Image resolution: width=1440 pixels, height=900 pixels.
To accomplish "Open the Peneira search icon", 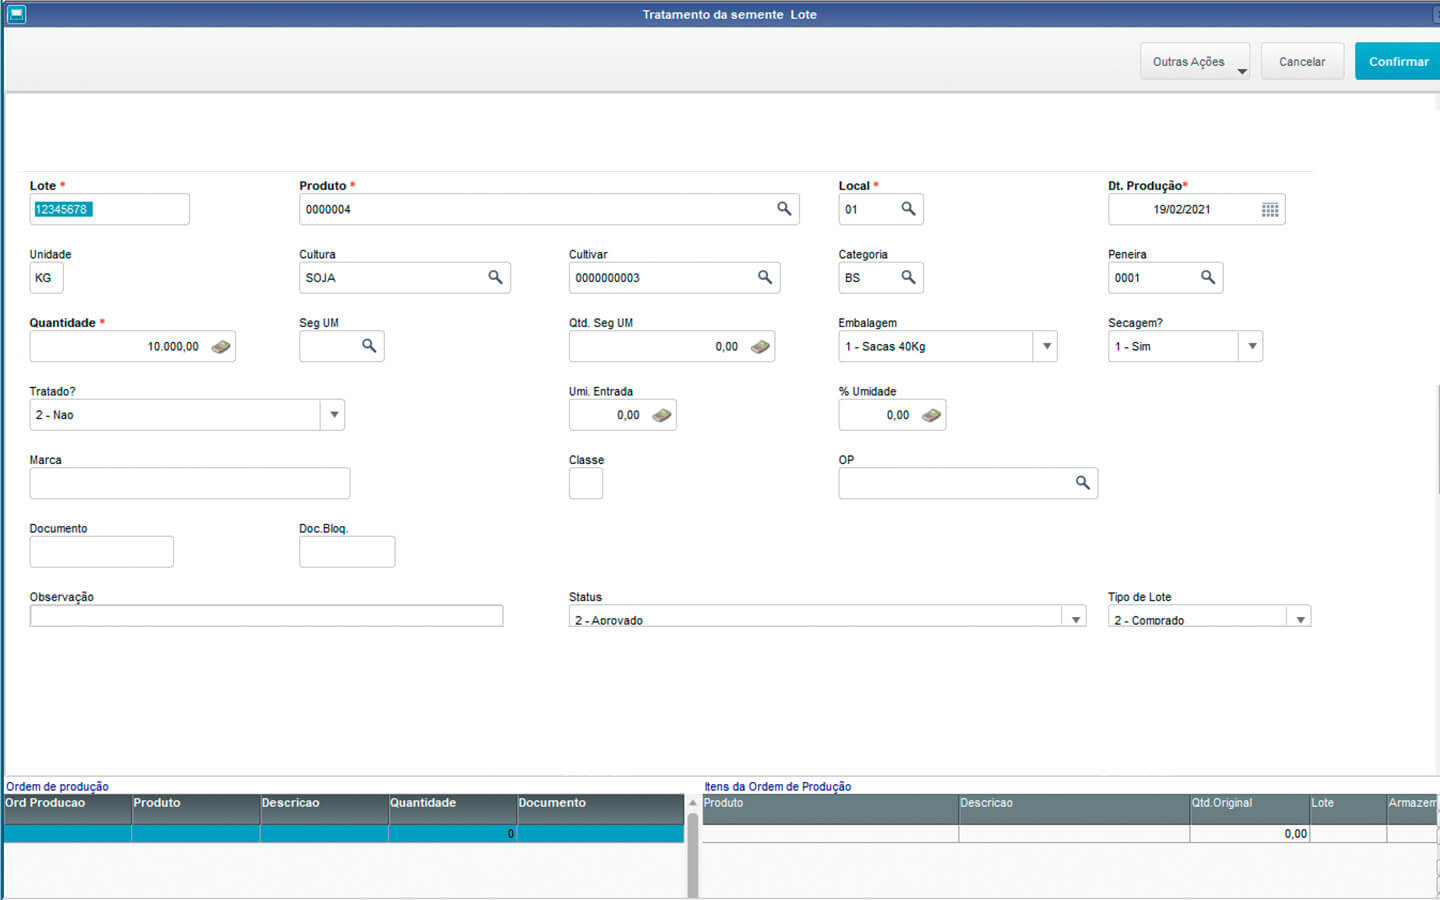I will coord(1208,278).
